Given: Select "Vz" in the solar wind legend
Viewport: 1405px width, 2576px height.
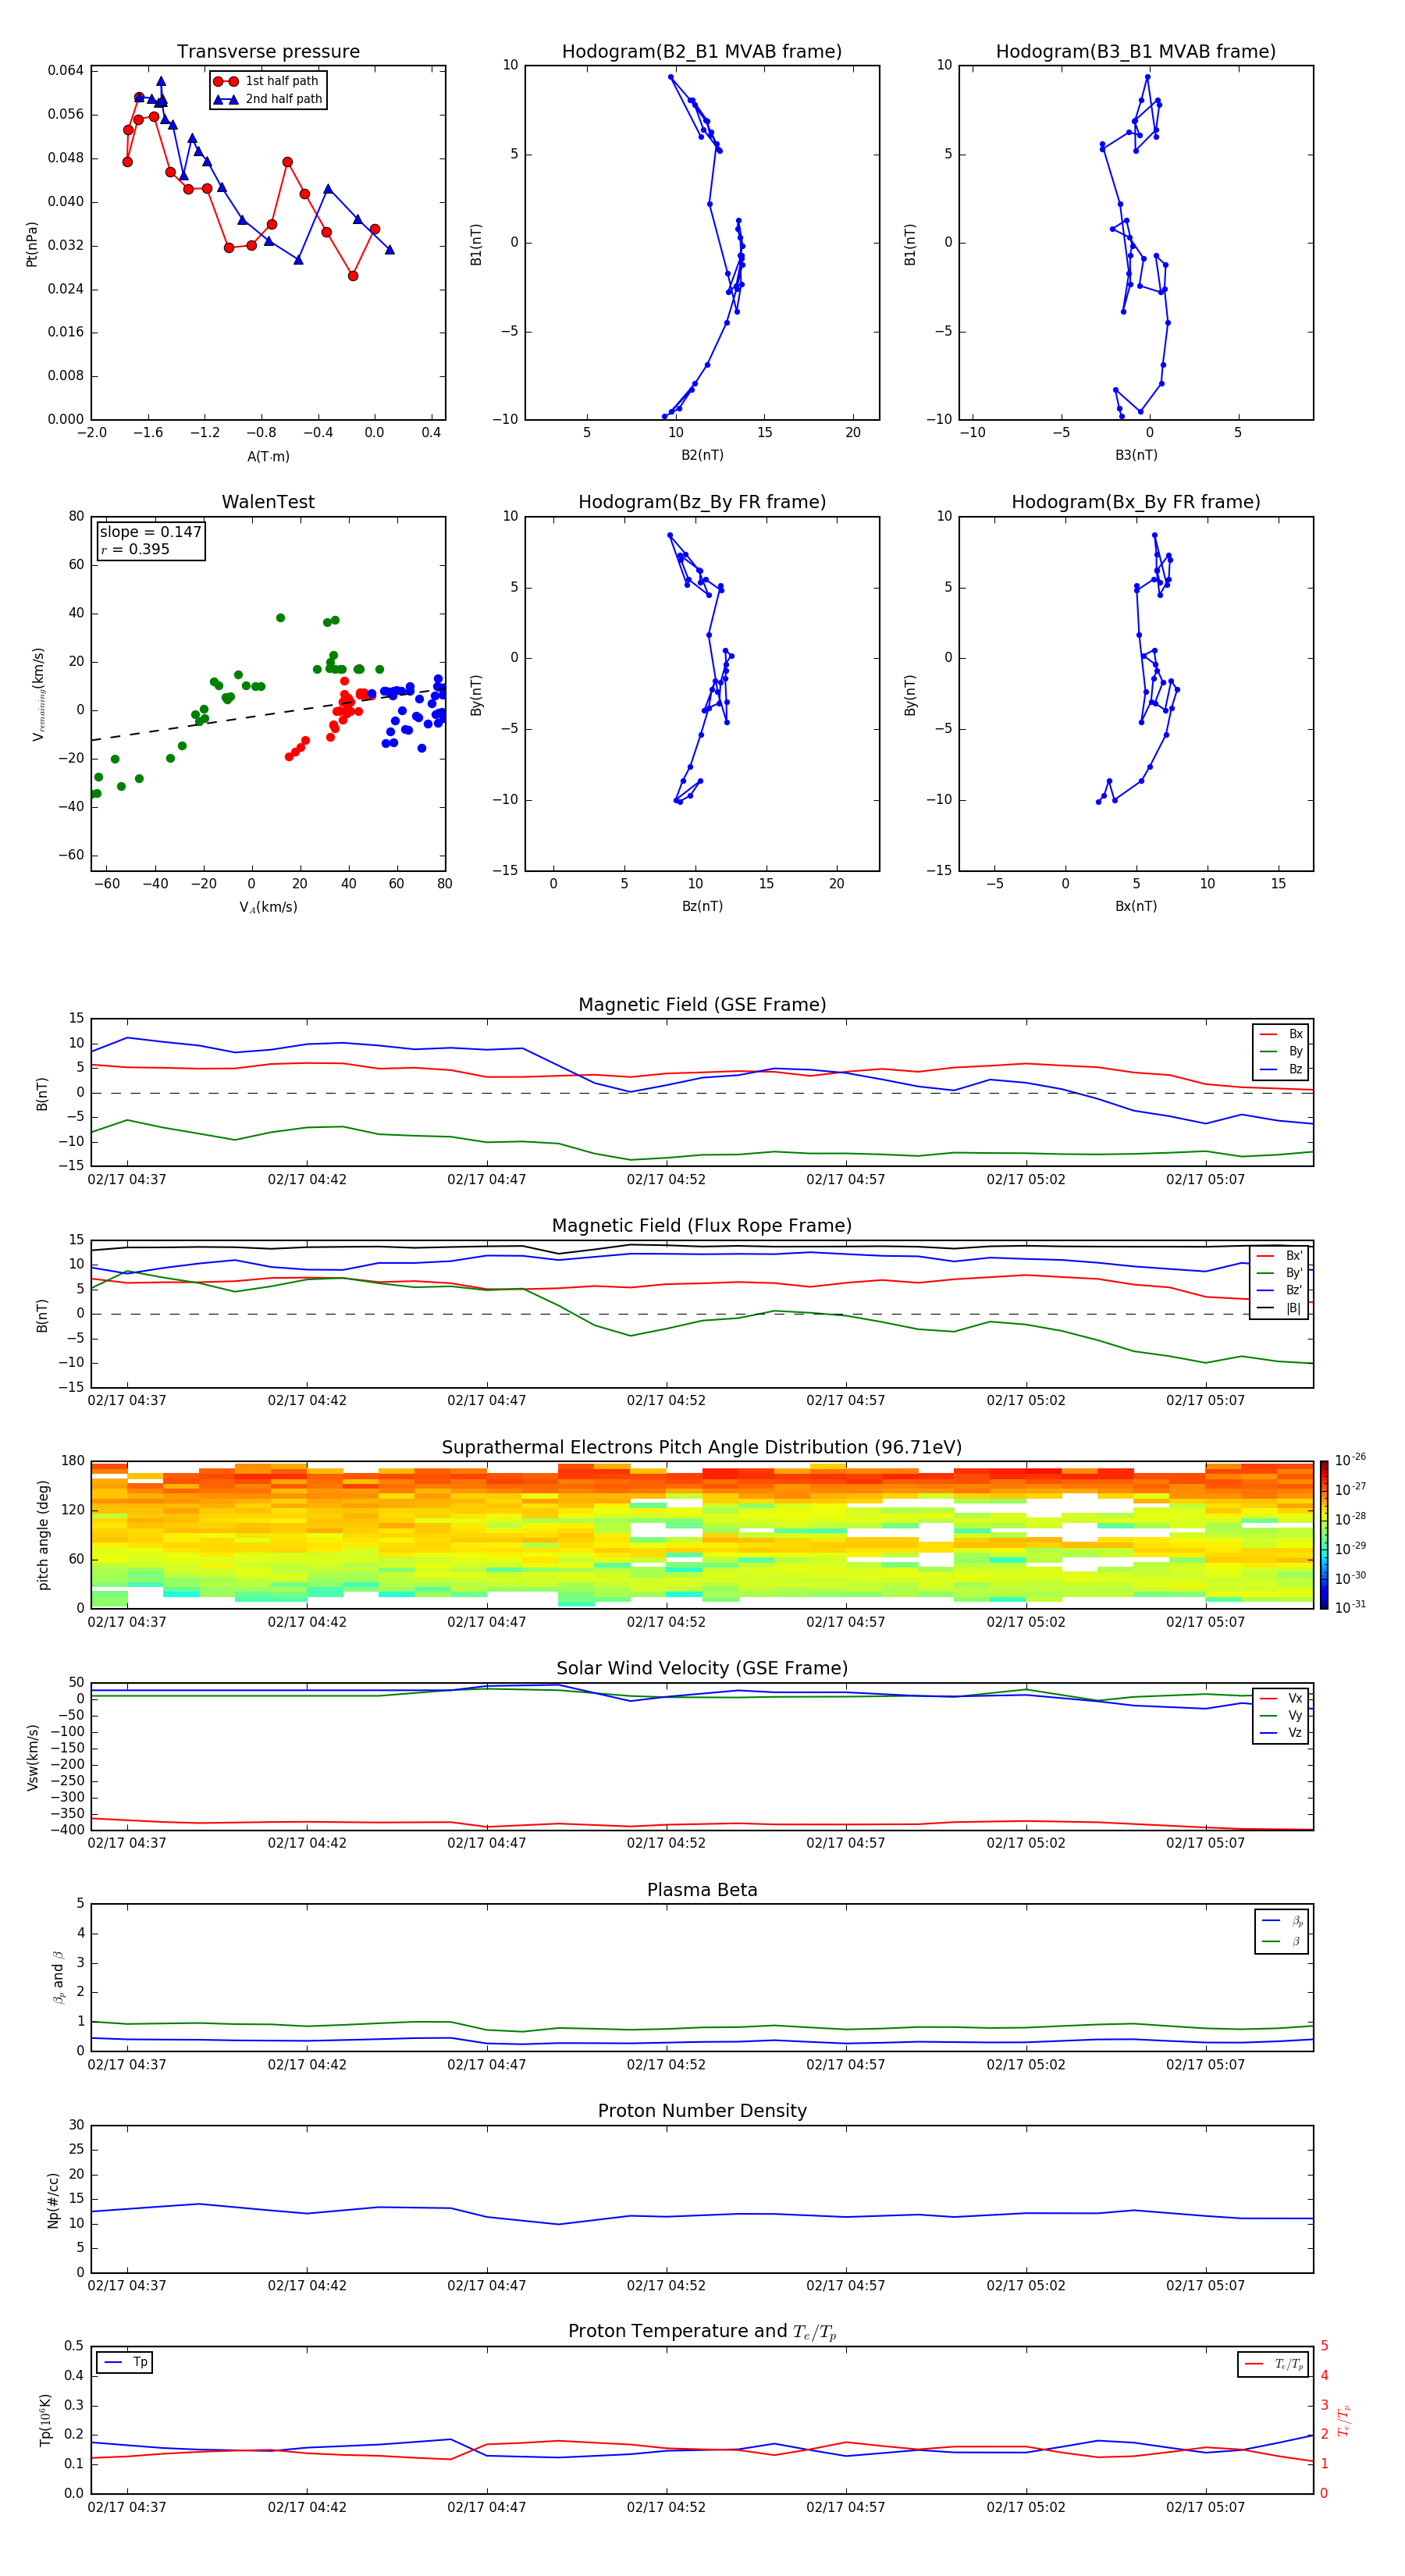Looking at the screenshot, I should pyautogui.click(x=1281, y=1733).
